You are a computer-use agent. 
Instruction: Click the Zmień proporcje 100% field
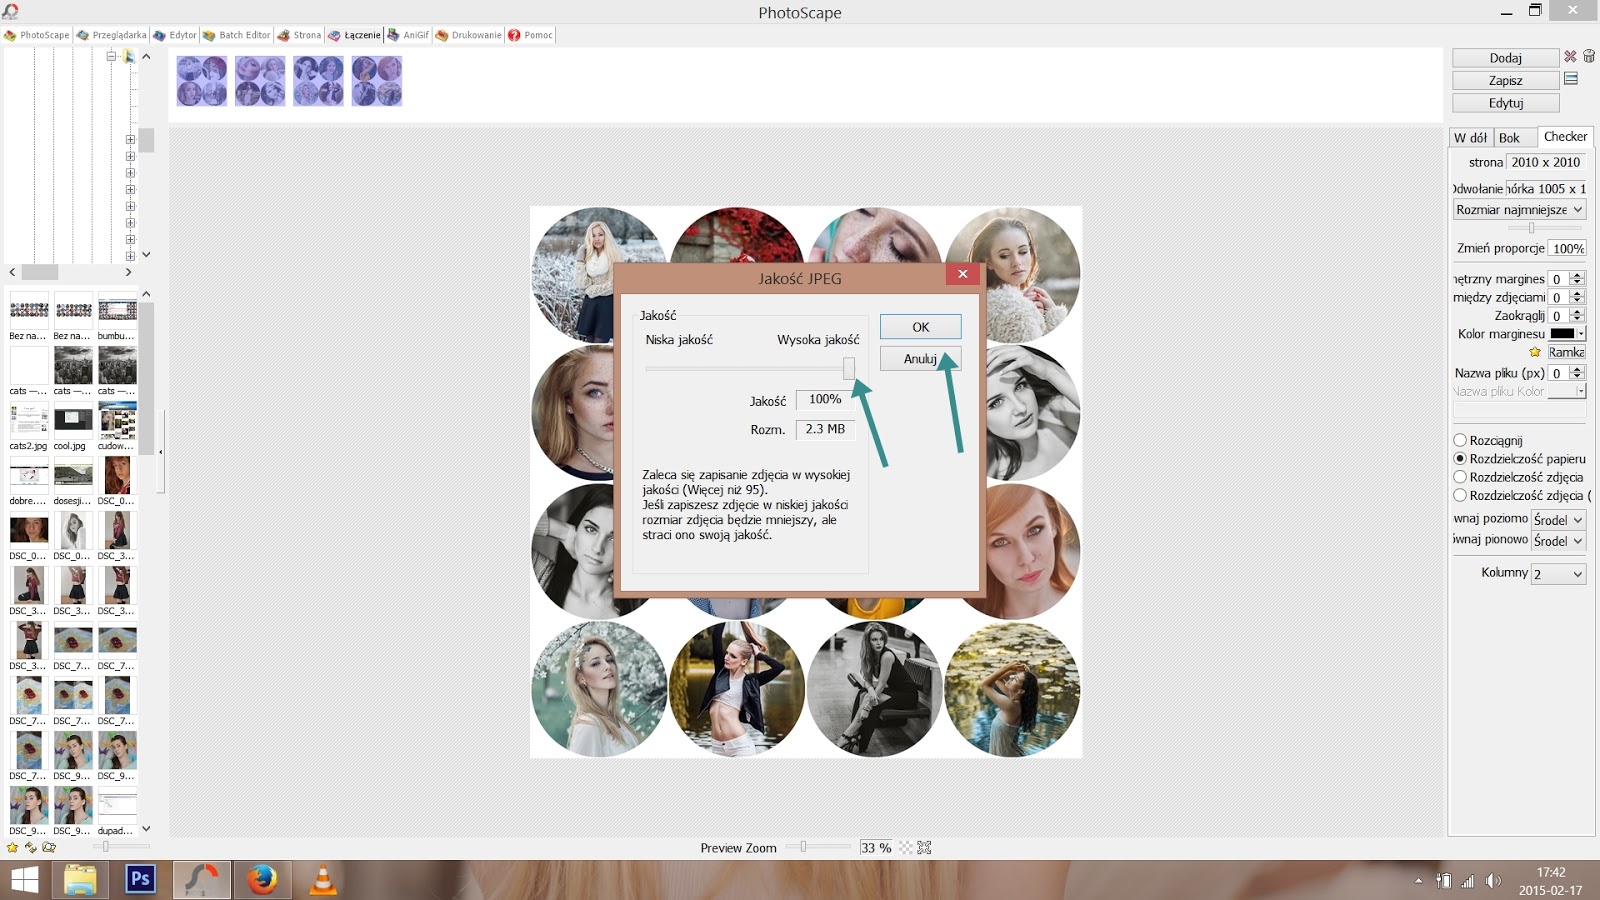1567,248
